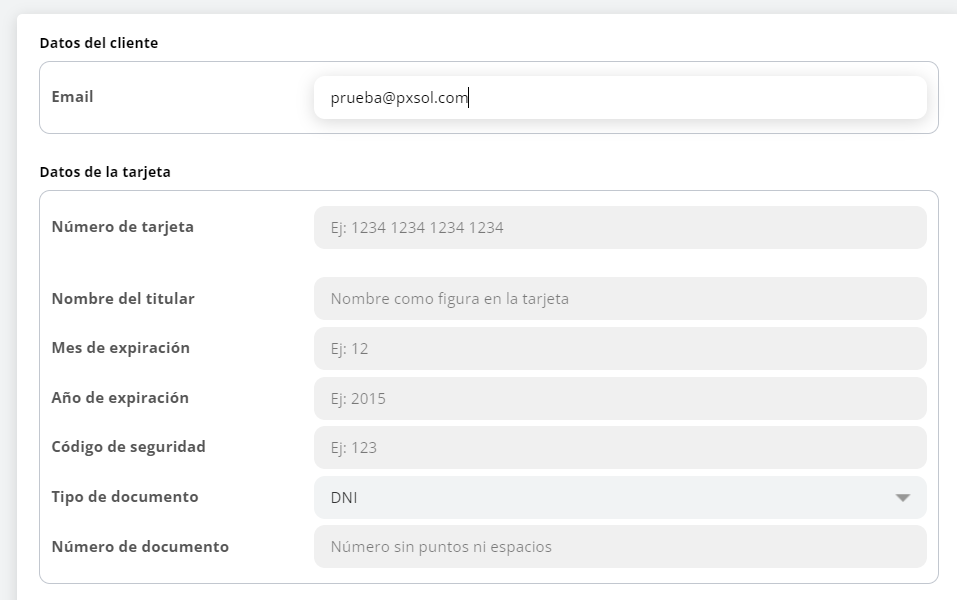Place cursor in the prueba@pxsol.com text
Viewport: 957px width, 600px height.
click(398, 98)
